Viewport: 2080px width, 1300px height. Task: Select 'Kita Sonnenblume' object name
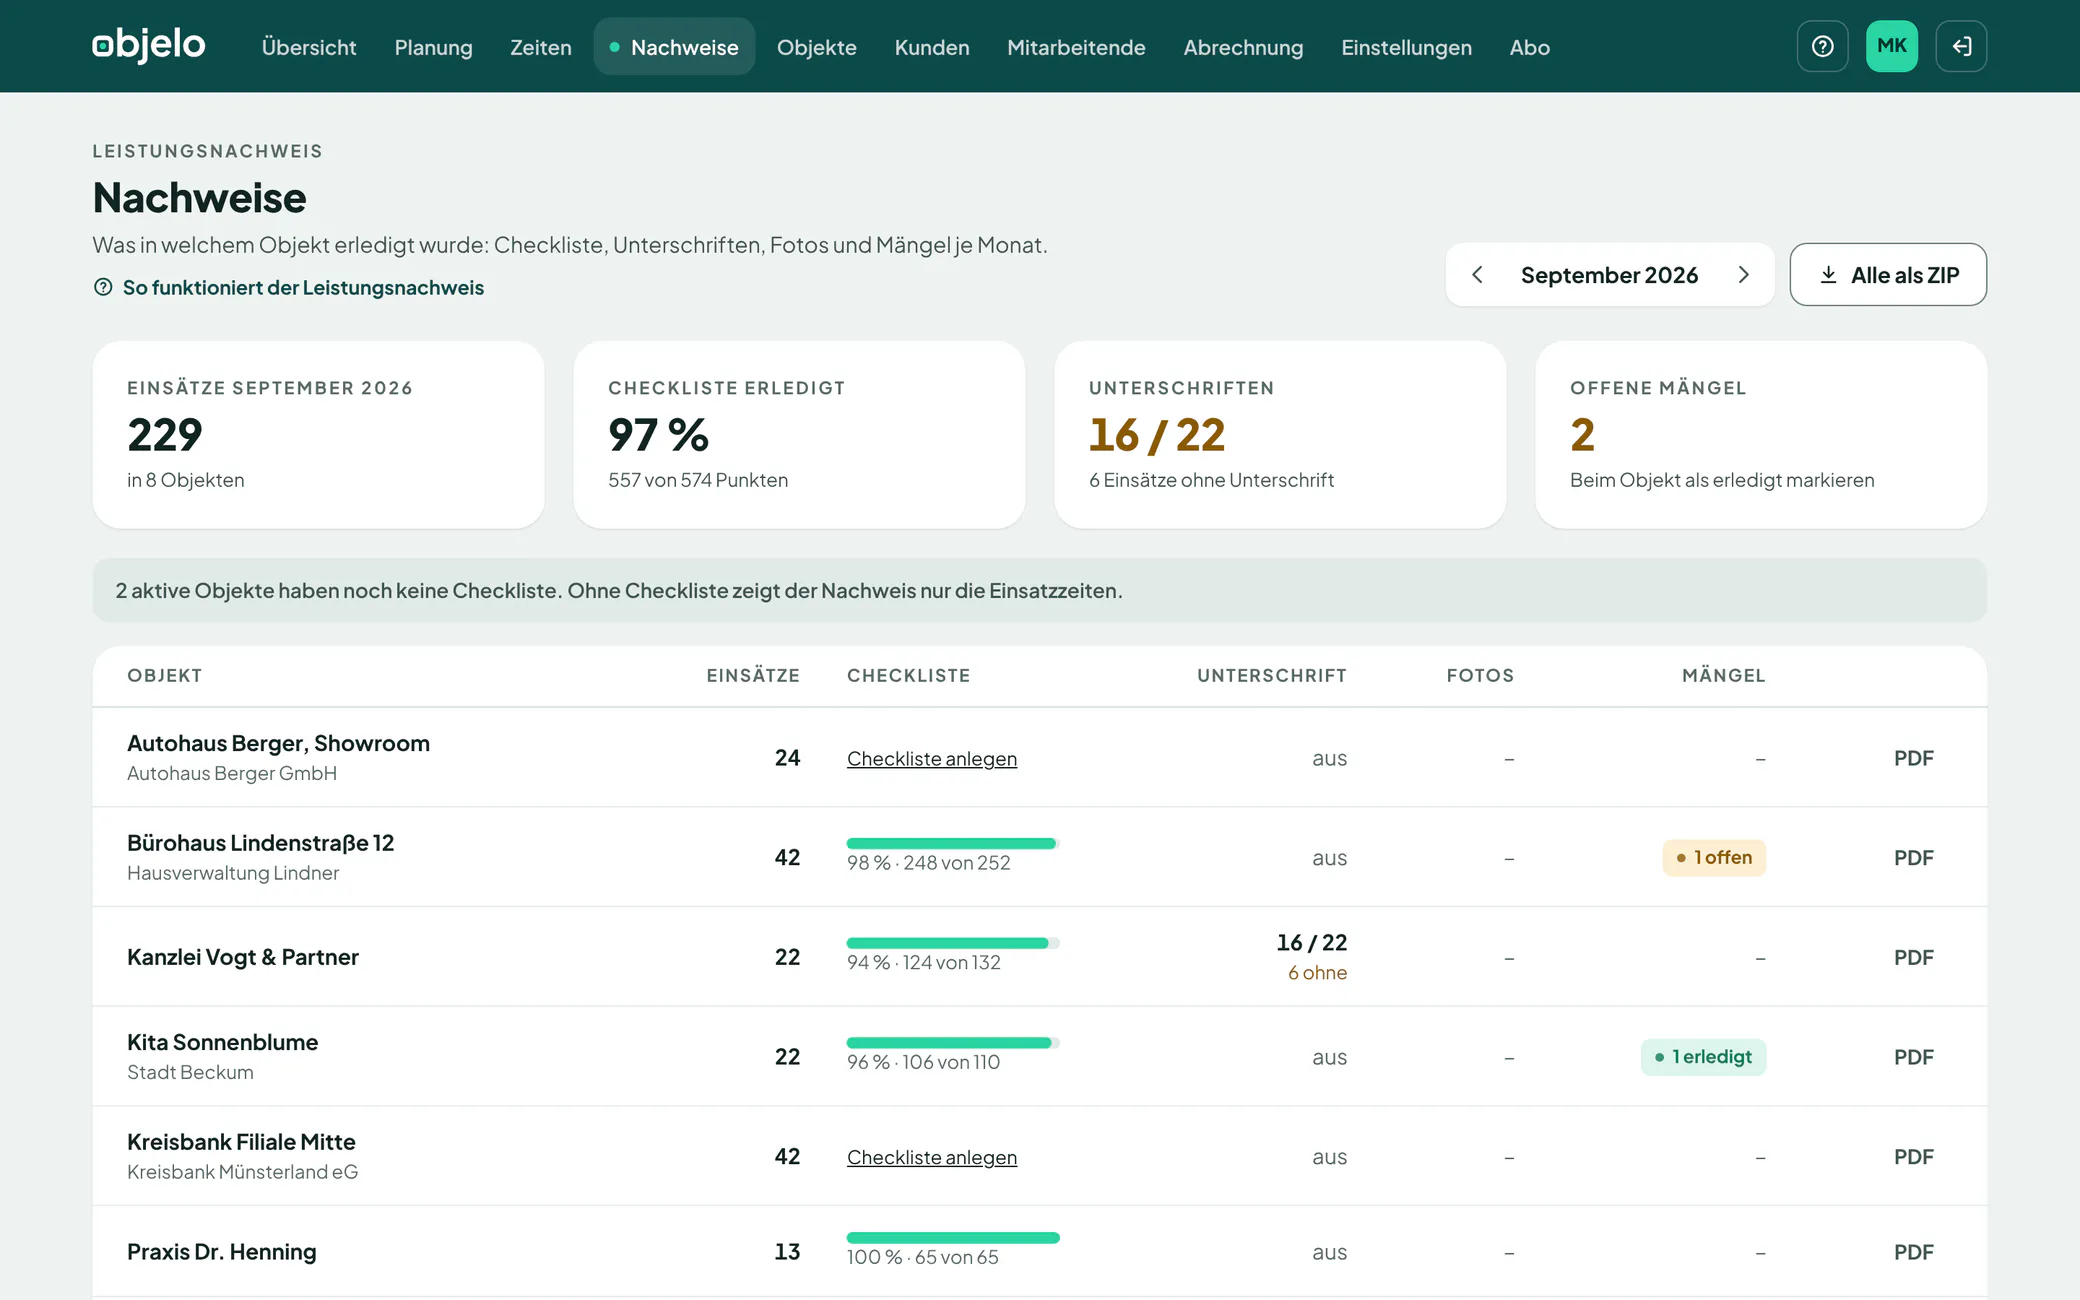point(222,1042)
